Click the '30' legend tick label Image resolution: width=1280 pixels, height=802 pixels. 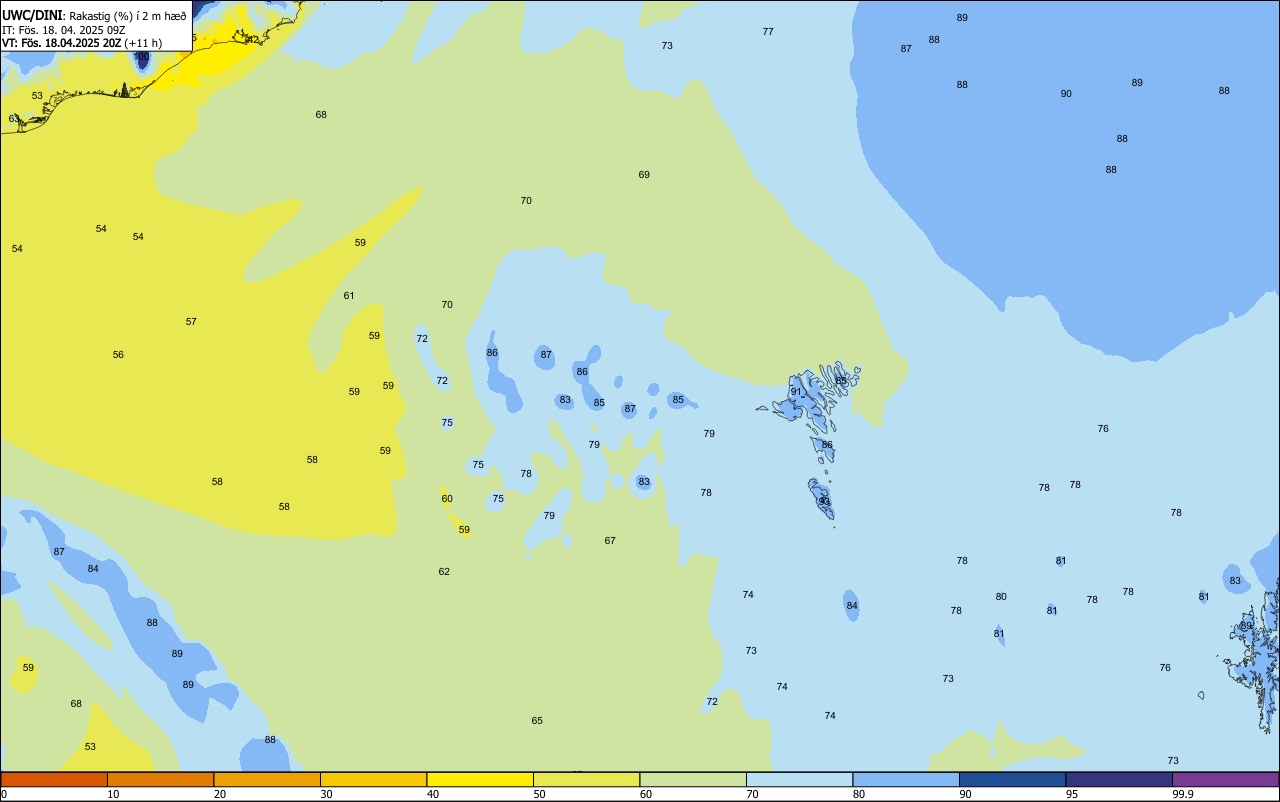(326, 794)
